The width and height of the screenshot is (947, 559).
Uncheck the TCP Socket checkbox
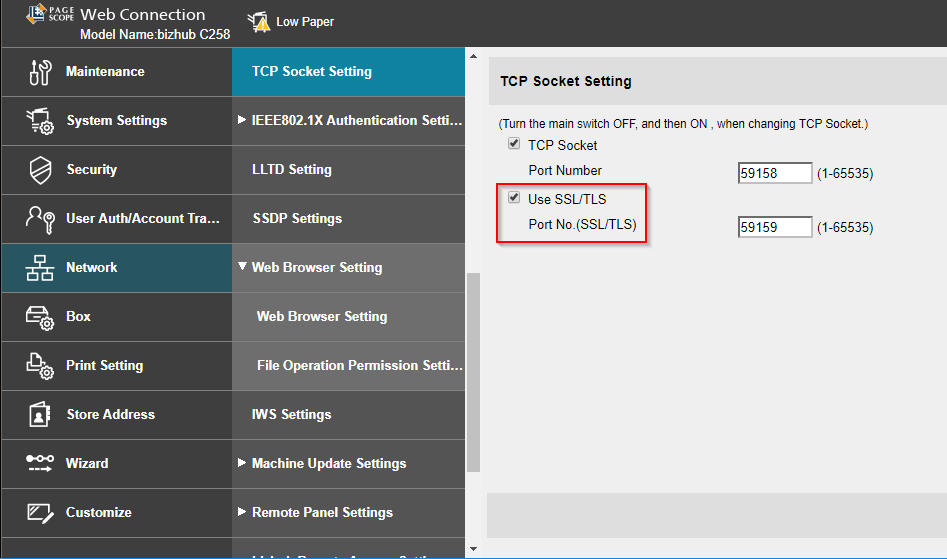click(x=514, y=145)
